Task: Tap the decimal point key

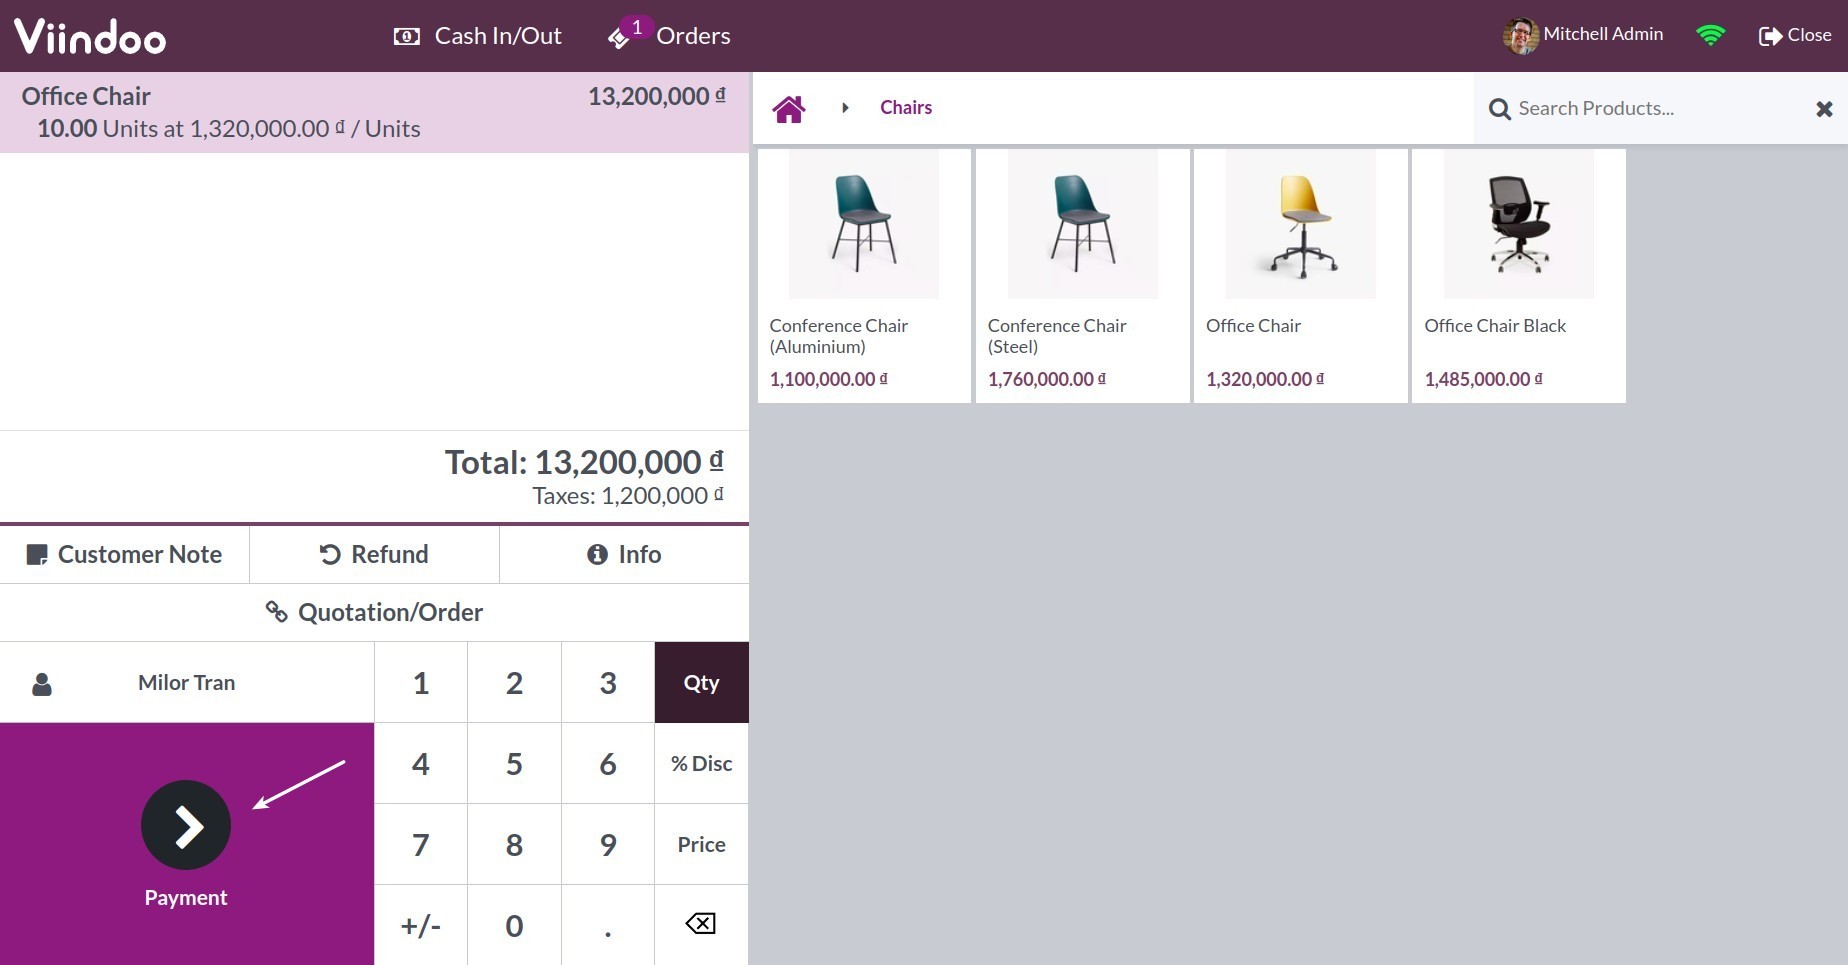Action: pyautogui.click(x=608, y=925)
